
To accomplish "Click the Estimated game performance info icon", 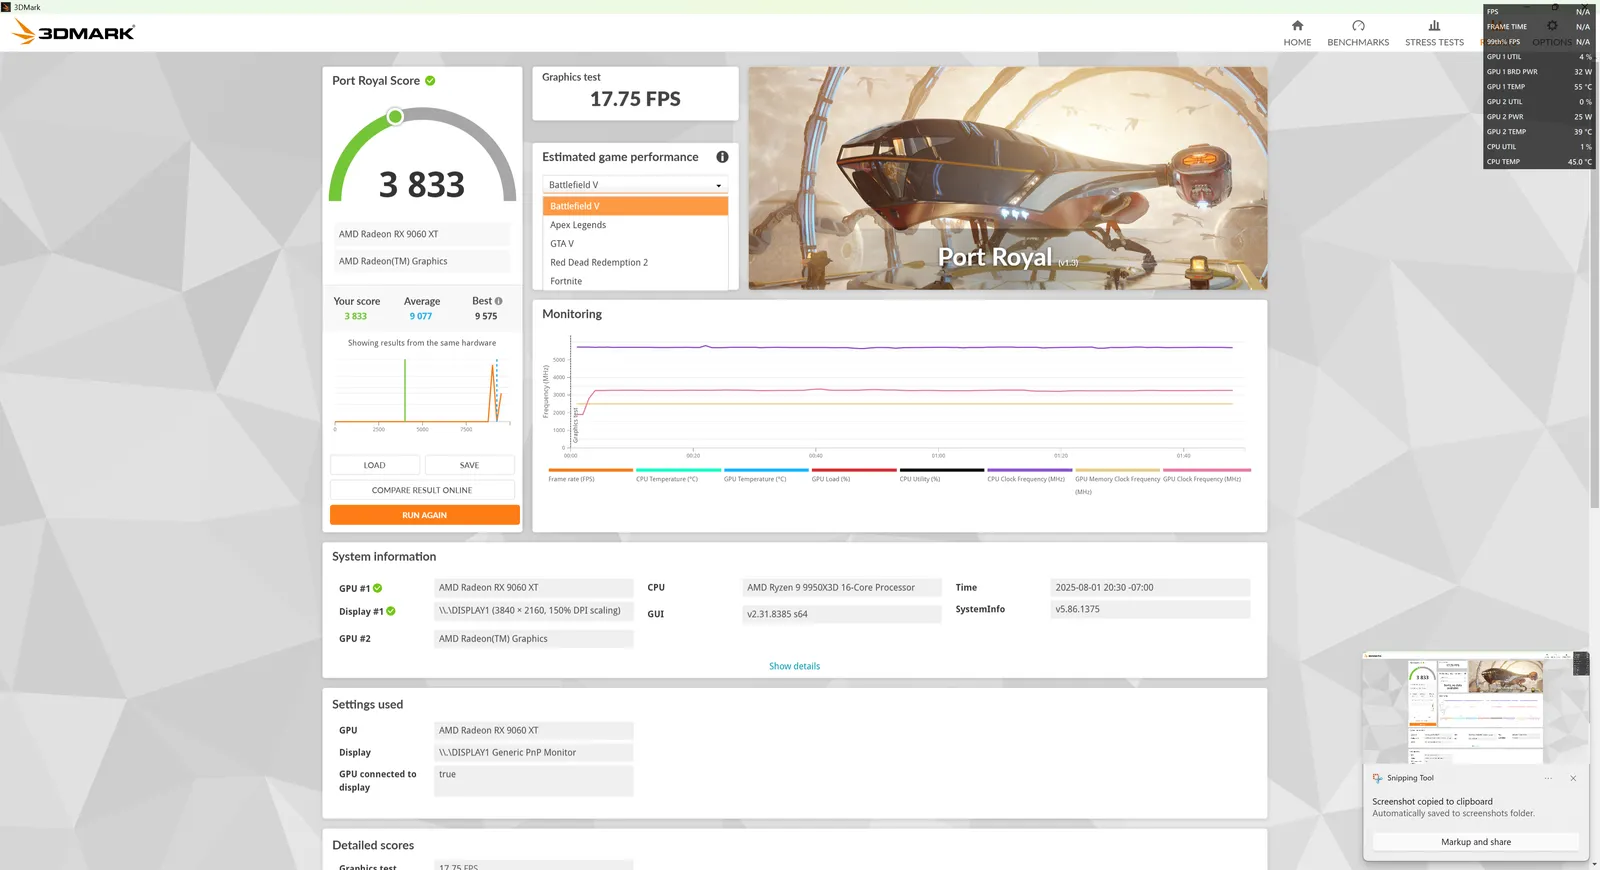I will click(722, 157).
